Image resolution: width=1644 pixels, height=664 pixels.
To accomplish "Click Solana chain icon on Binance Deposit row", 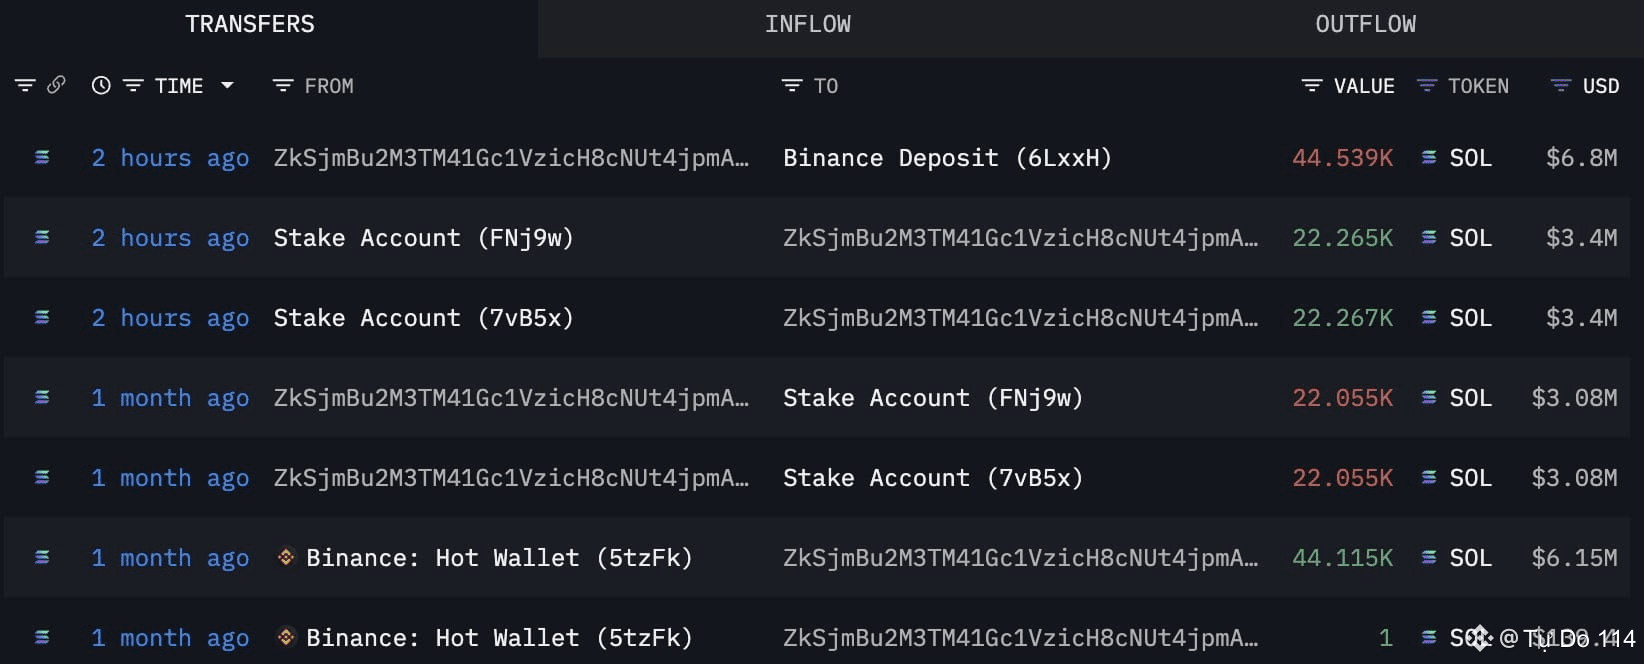I will [42, 157].
